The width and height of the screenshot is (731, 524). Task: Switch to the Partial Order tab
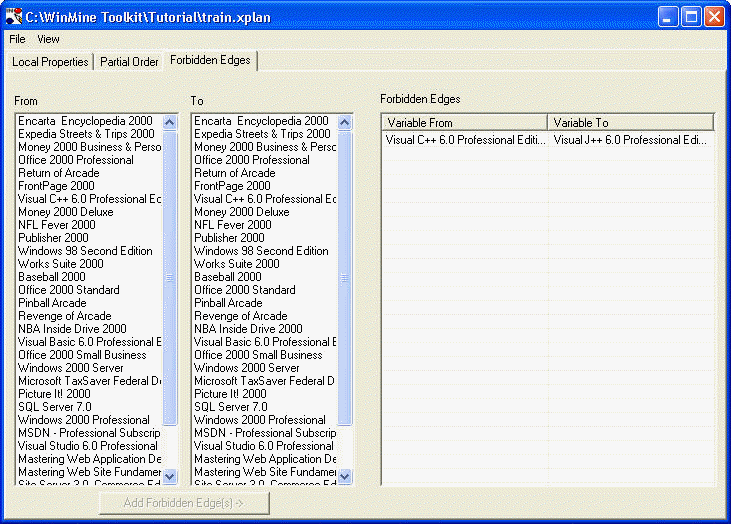tap(129, 62)
